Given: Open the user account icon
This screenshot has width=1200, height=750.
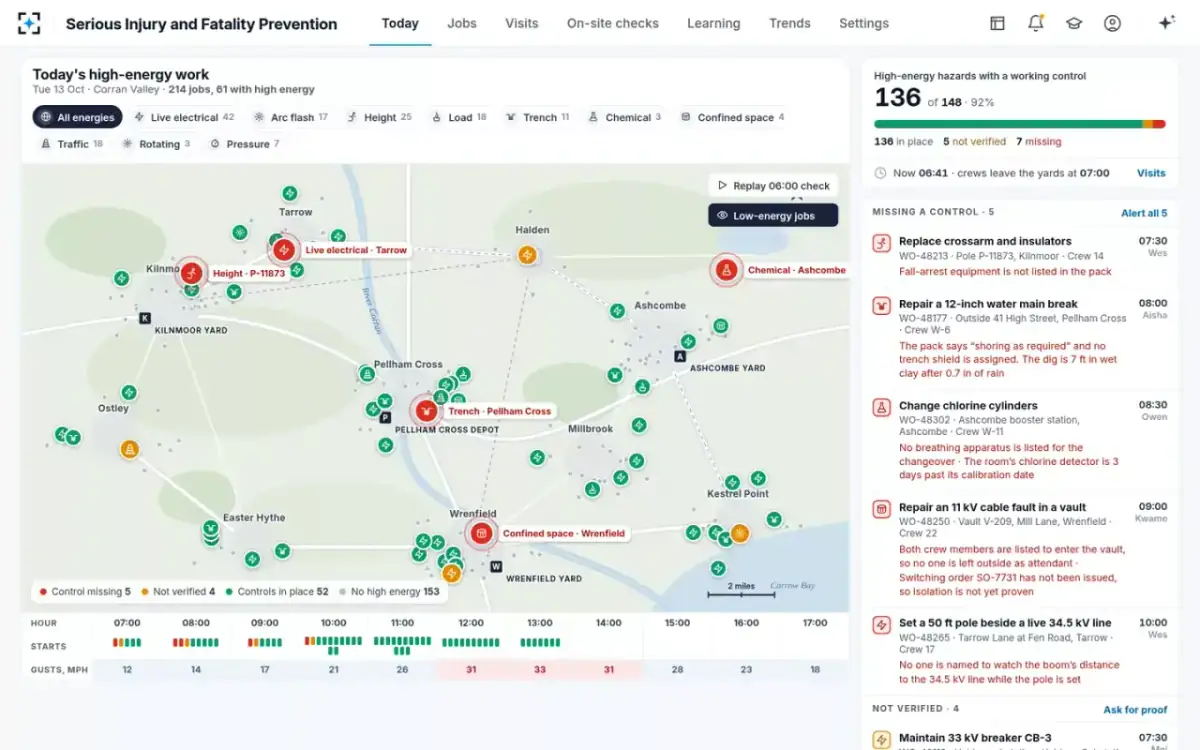Looking at the screenshot, I should [1112, 23].
